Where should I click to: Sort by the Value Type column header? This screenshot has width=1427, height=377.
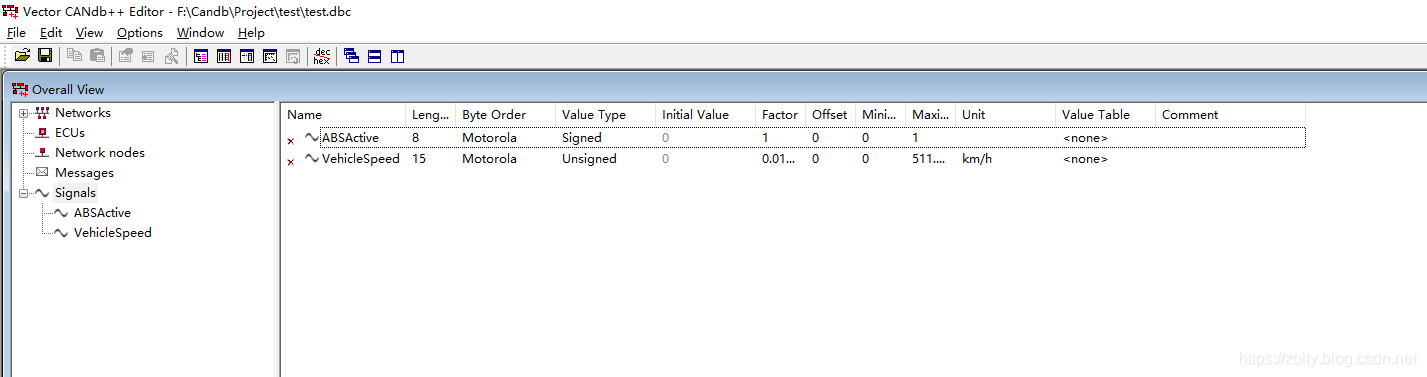click(606, 115)
